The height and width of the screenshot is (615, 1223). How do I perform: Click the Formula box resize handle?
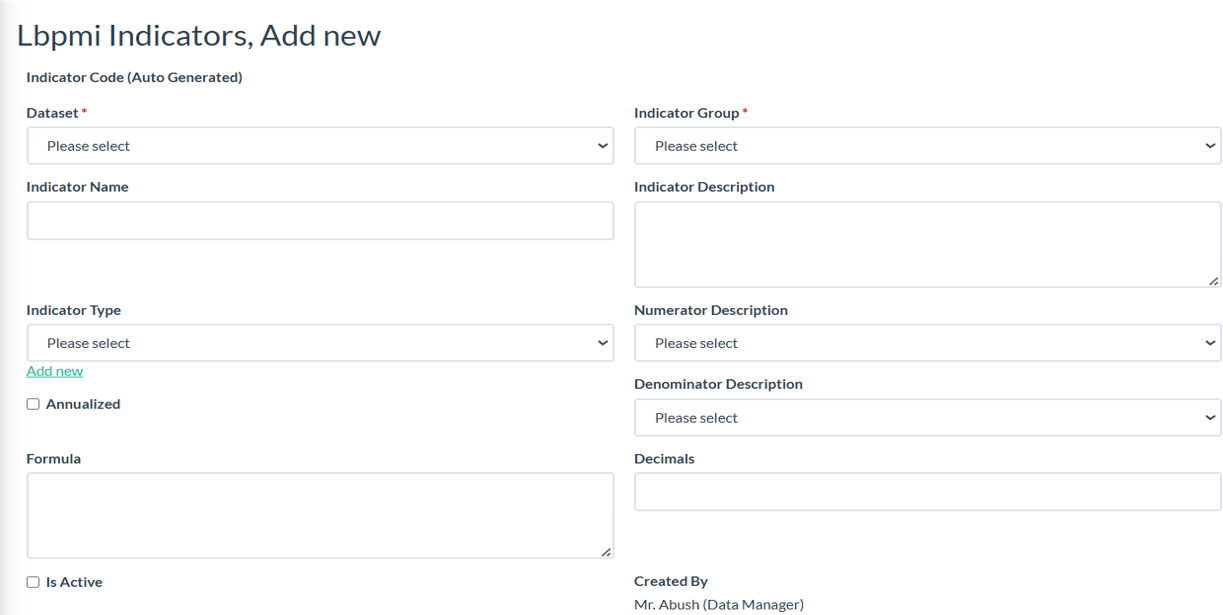click(x=606, y=552)
